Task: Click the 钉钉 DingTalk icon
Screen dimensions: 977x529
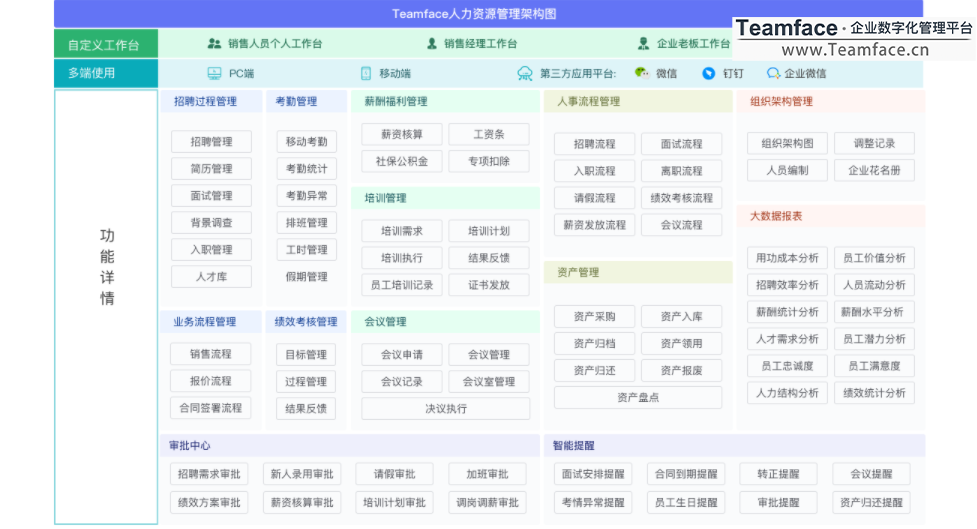Action: [x=709, y=73]
